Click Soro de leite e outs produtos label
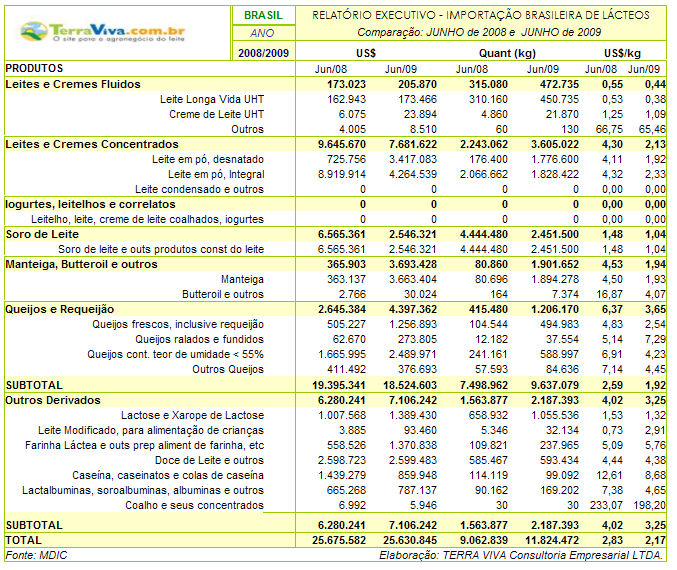 click(x=161, y=249)
